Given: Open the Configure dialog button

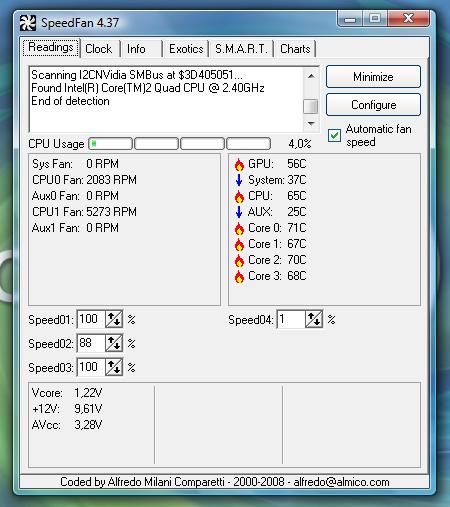Looking at the screenshot, I should (x=373, y=105).
